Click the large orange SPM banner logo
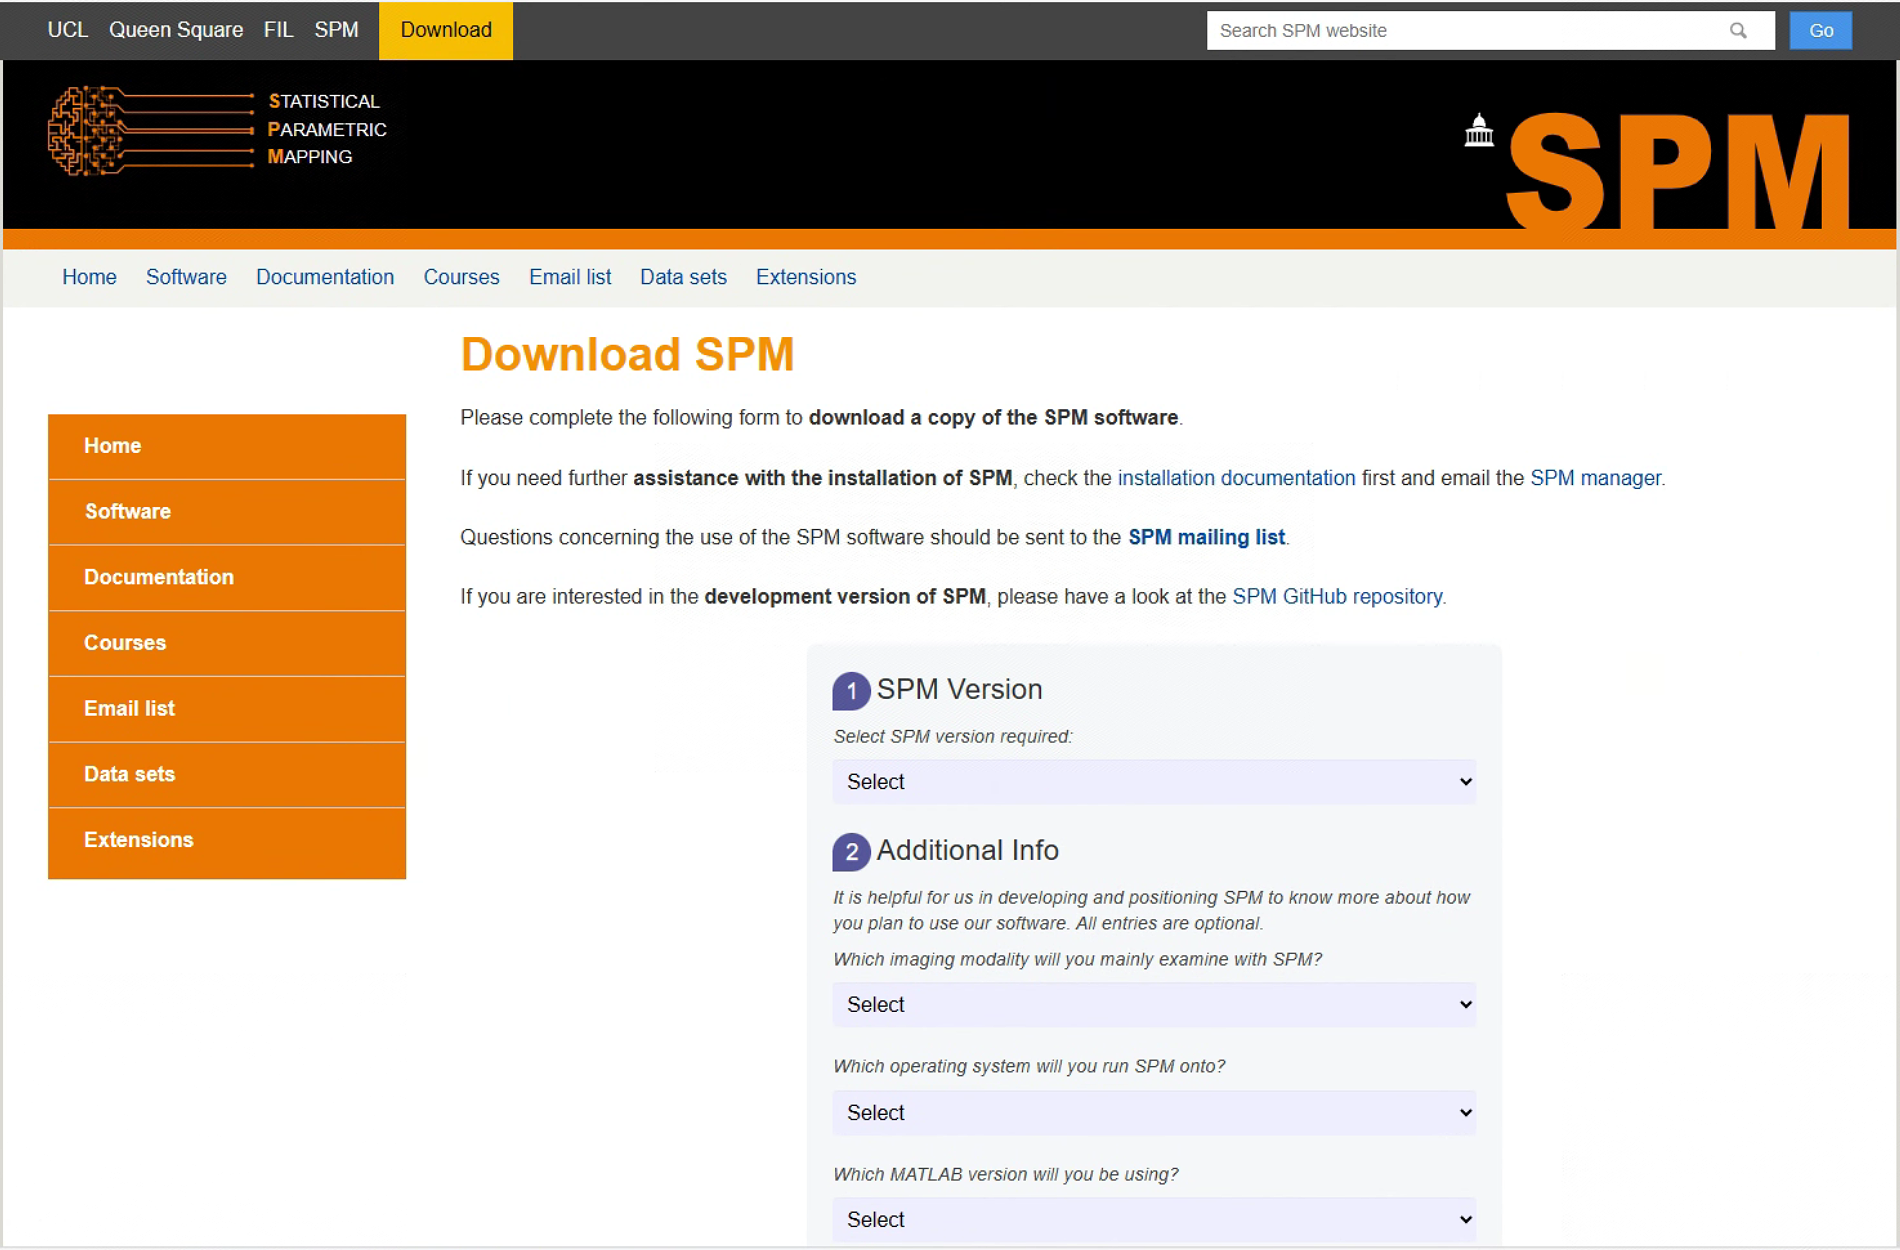This screenshot has width=1900, height=1250. (1678, 170)
